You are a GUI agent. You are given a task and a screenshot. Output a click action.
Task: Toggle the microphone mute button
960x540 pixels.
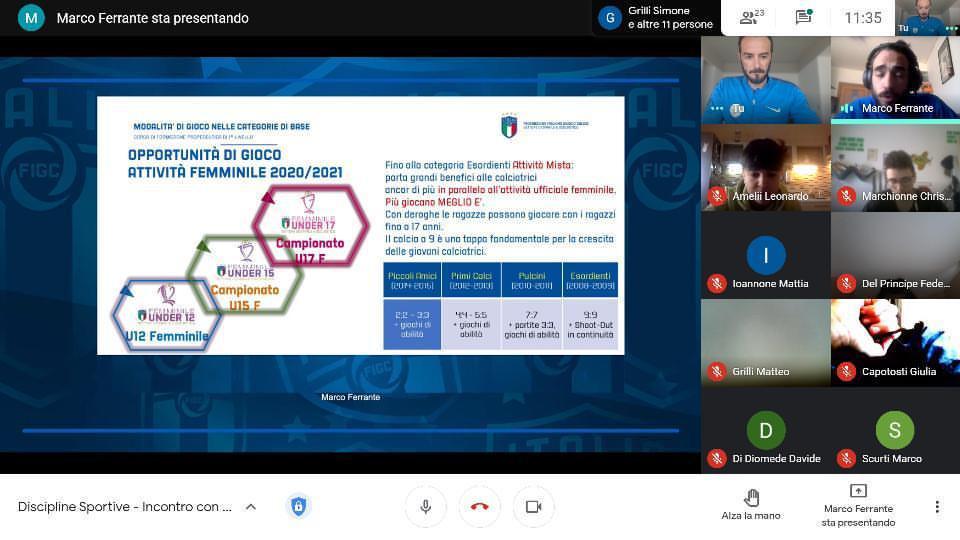pyautogui.click(x=425, y=507)
